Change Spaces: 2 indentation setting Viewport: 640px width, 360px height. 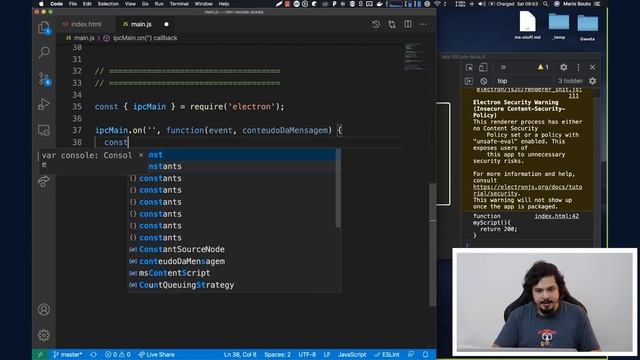coord(278,355)
